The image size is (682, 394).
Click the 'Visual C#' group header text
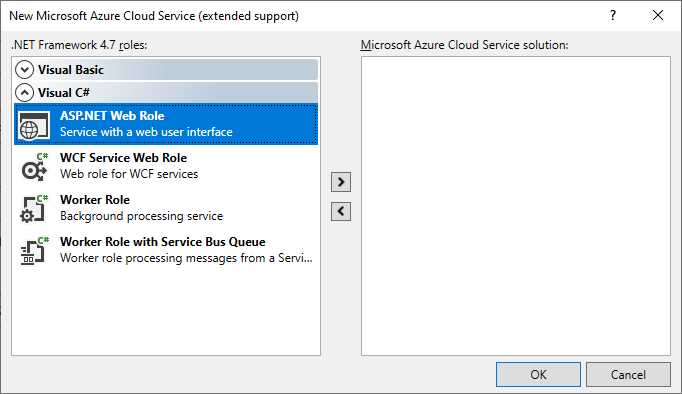point(64,93)
